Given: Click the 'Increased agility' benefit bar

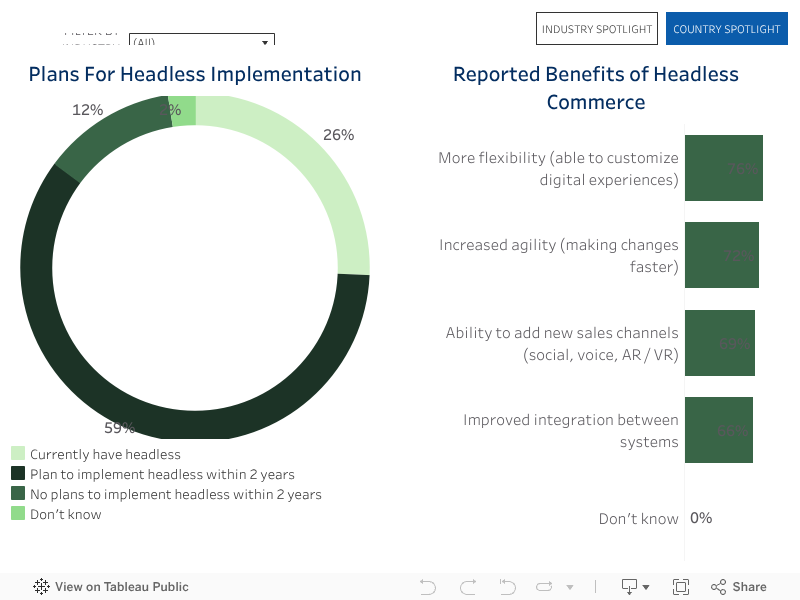Looking at the screenshot, I should pos(721,256).
